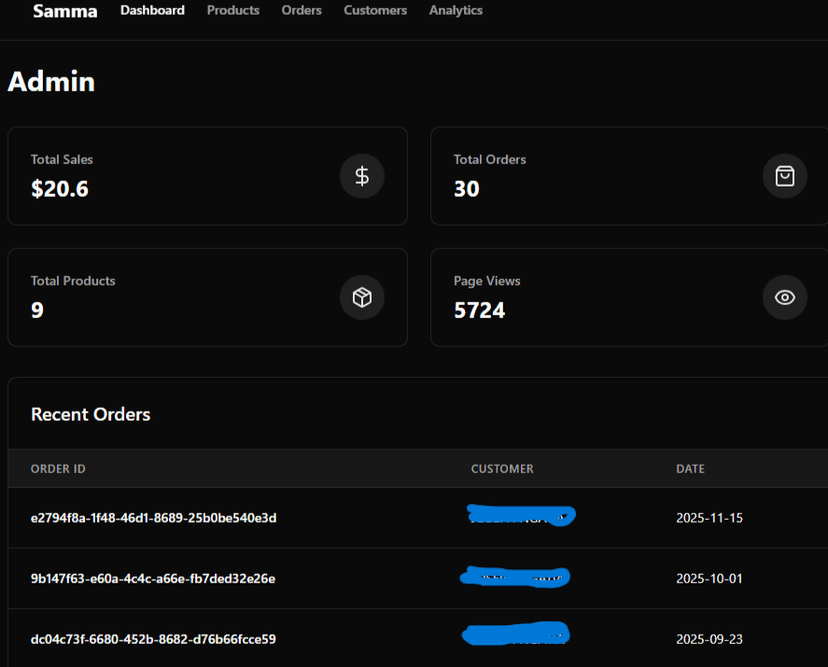Image resolution: width=828 pixels, height=667 pixels.
Task: Switch to the Orders navigation item
Action: [301, 10]
